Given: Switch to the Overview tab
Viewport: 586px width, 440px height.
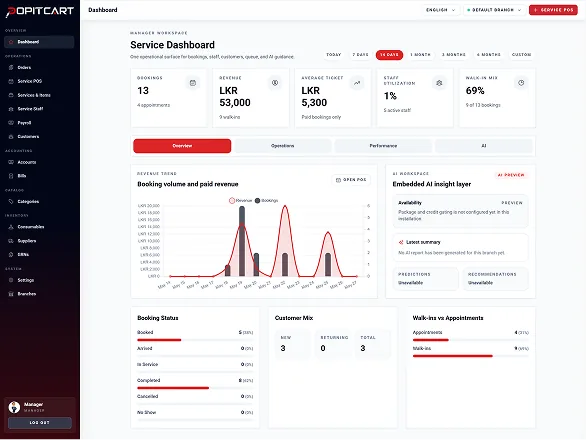Looking at the screenshot, I should tap(182, 146).
